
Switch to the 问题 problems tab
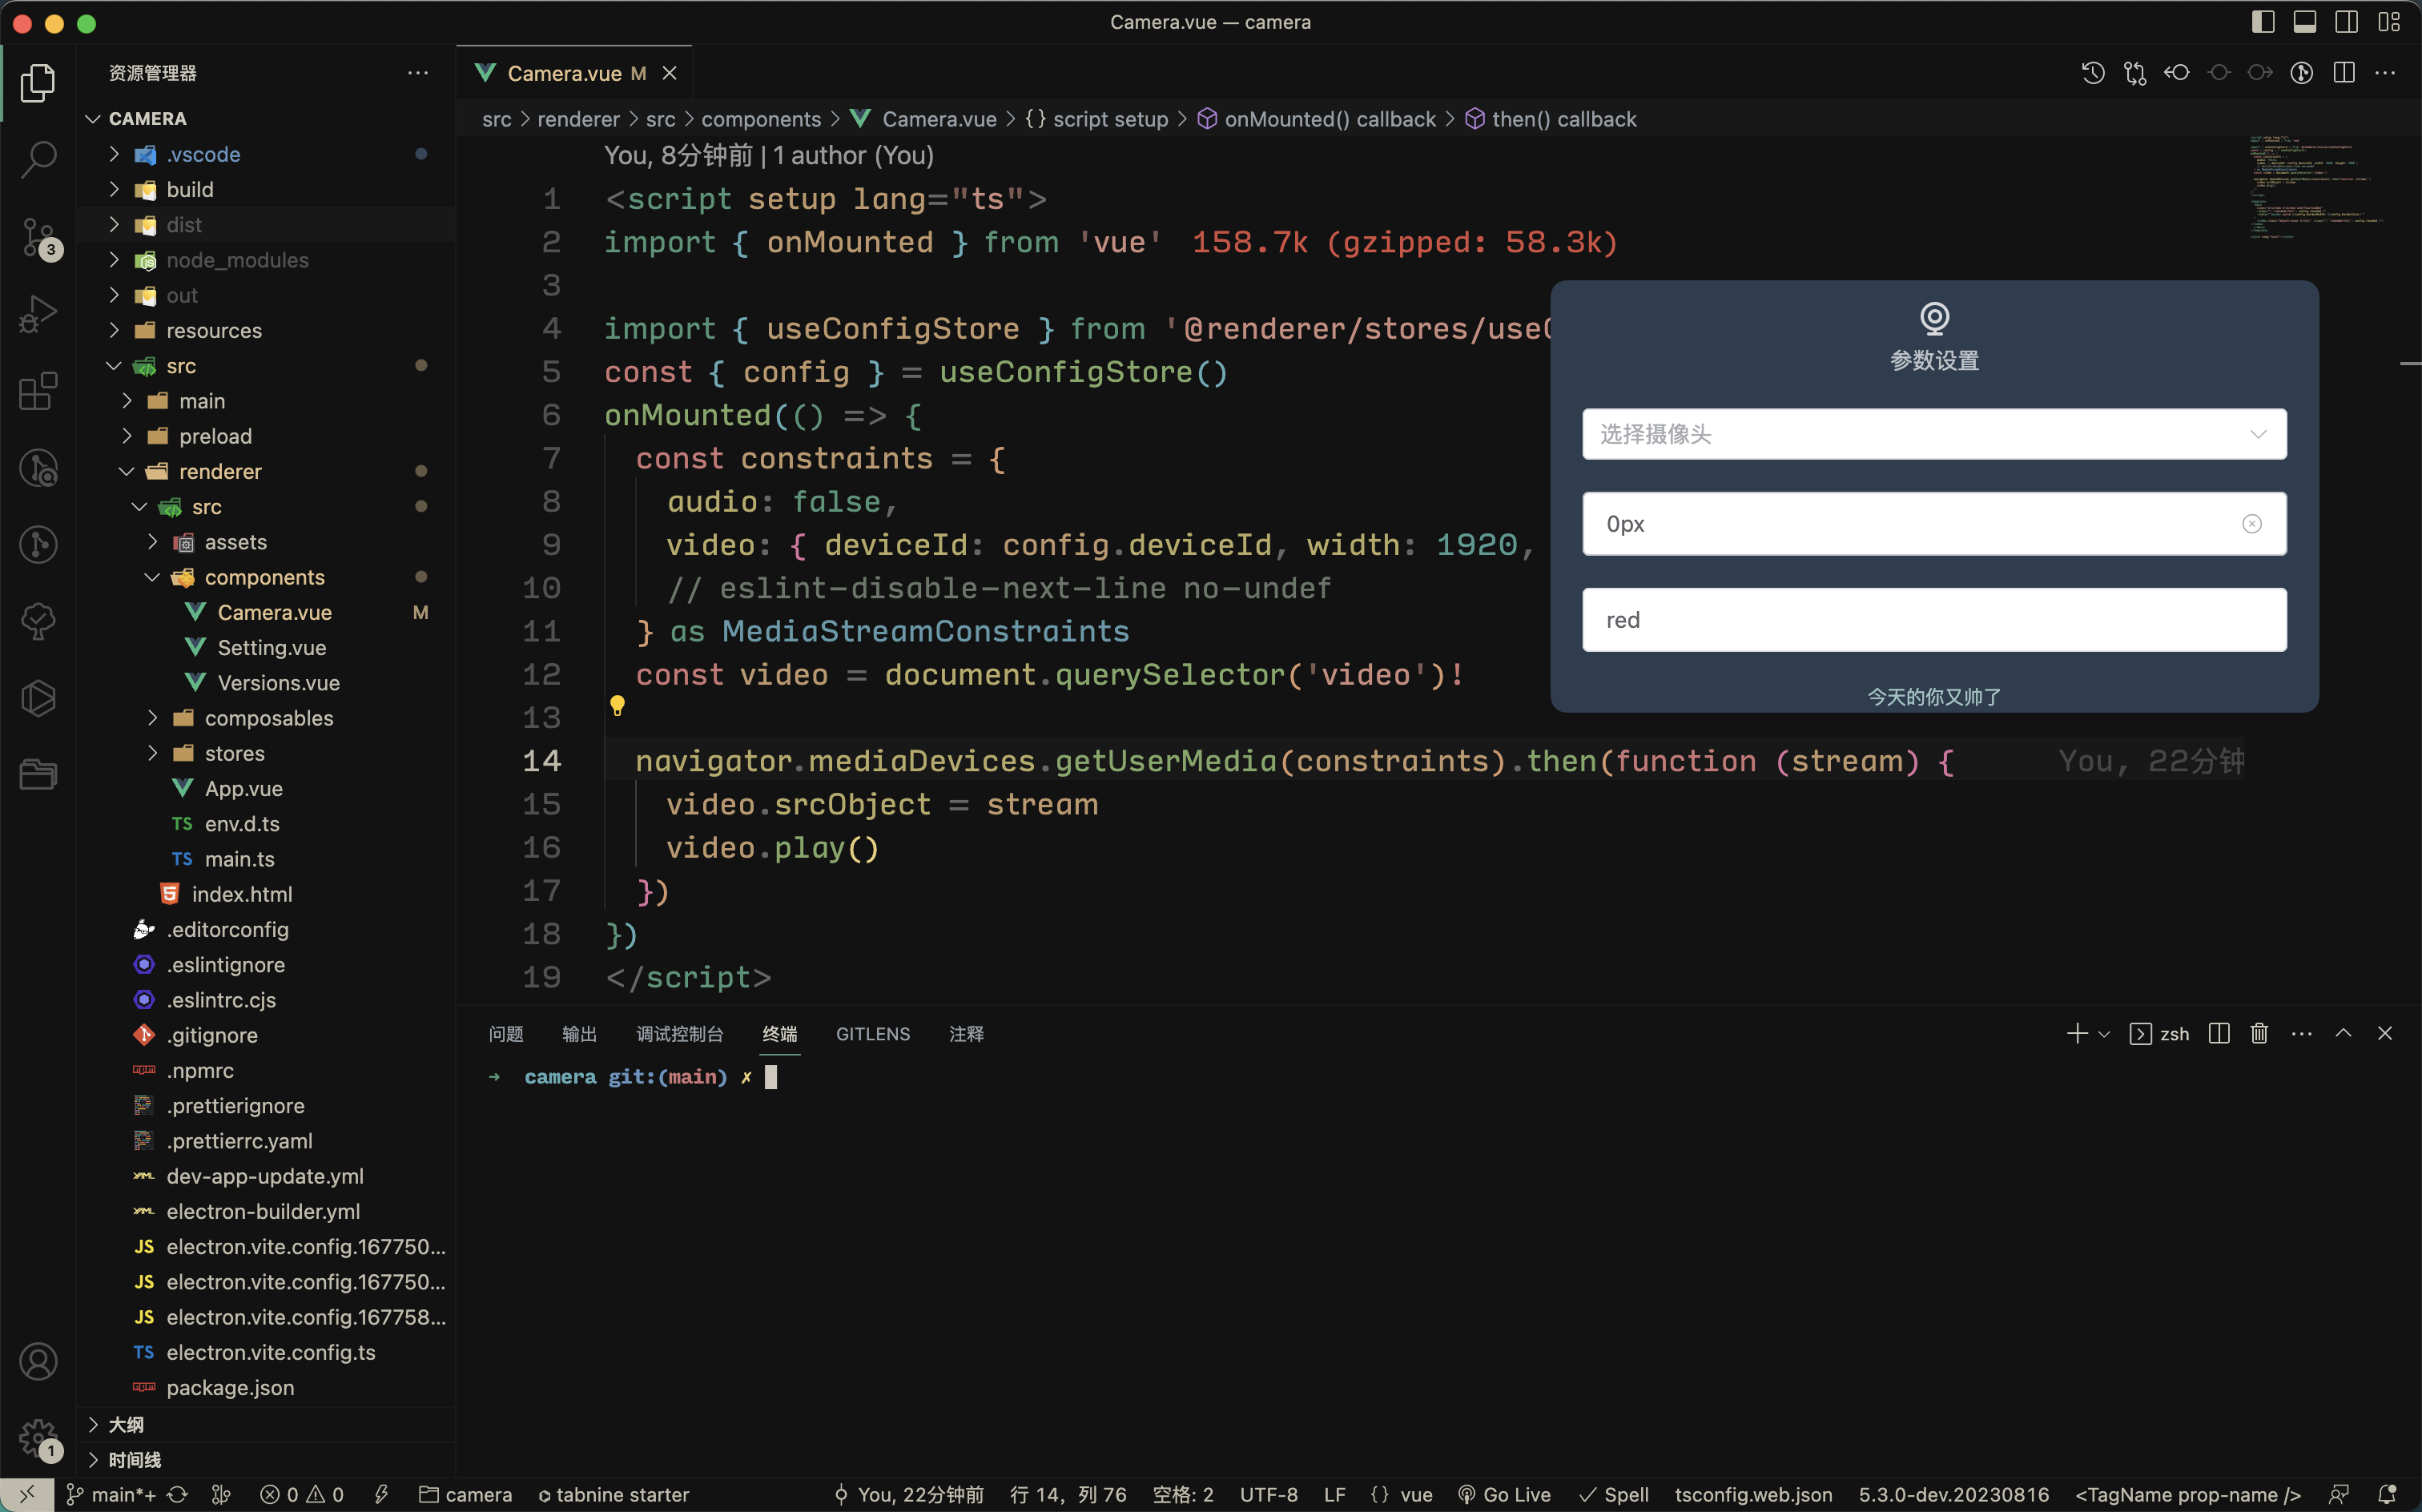(506, 1034)
